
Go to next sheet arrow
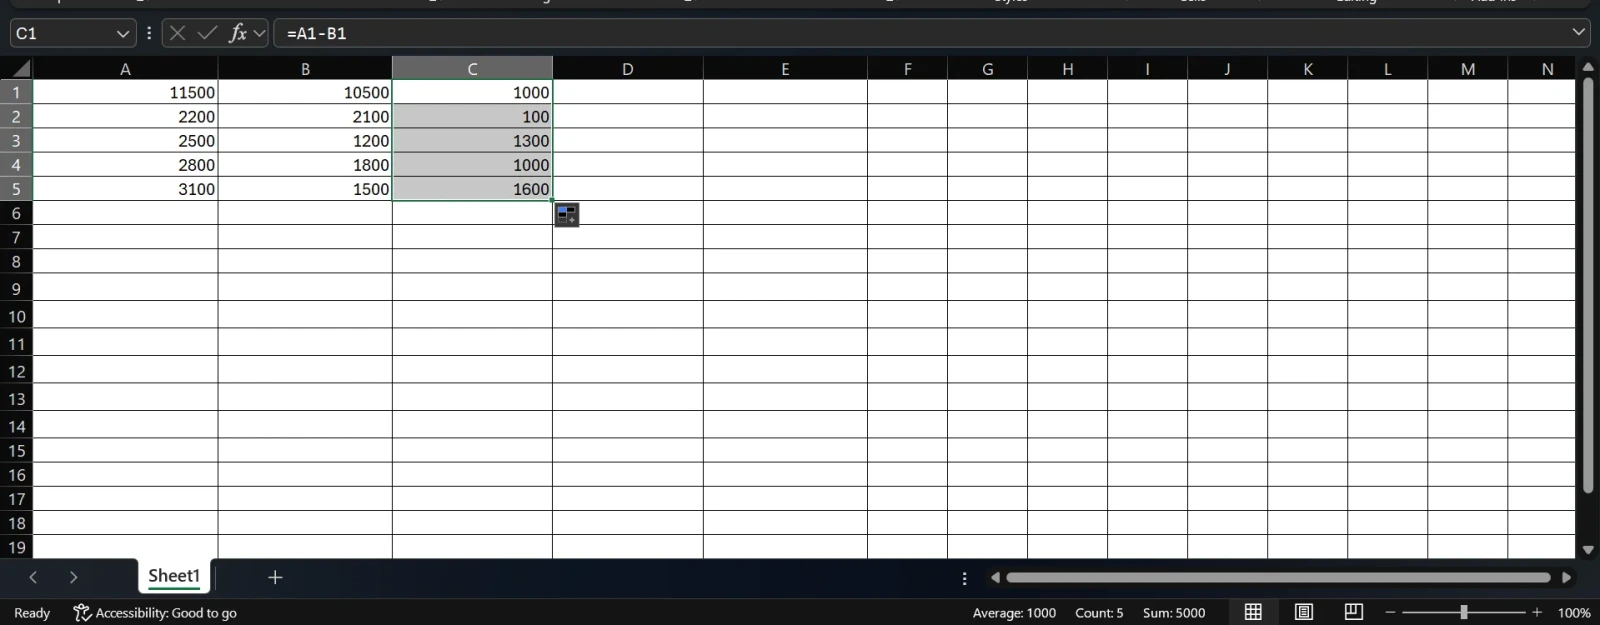pyautogui.click(x=73, y=577)
